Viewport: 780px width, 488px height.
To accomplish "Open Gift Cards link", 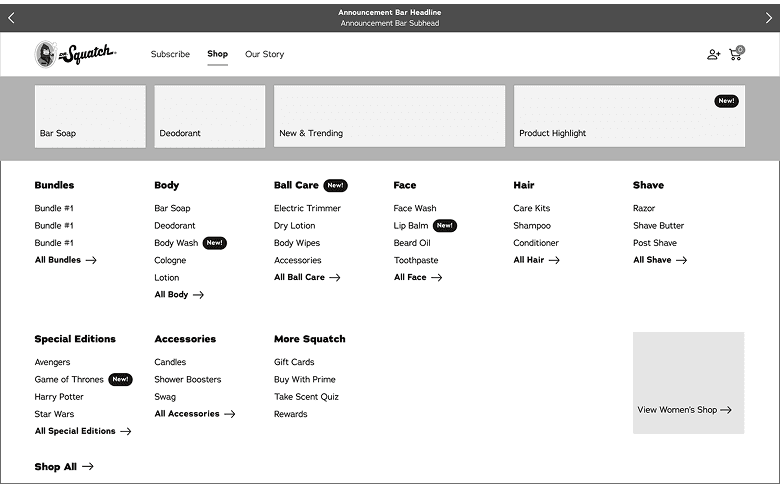I will pyautogui.click(x=294, y=362).
